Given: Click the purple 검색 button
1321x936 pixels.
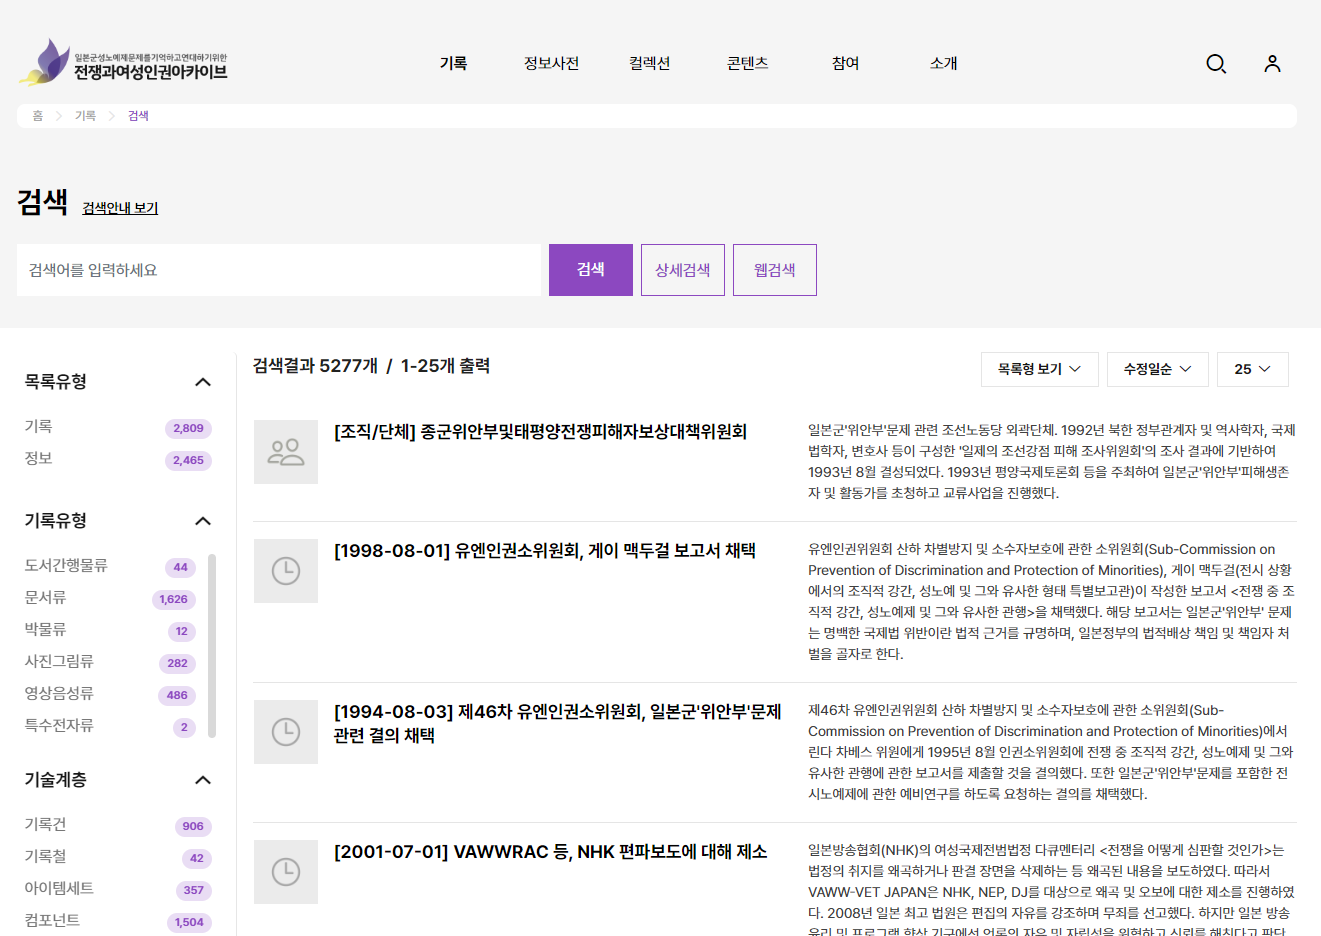Looking at the screenshot, I should coord(590,270).
